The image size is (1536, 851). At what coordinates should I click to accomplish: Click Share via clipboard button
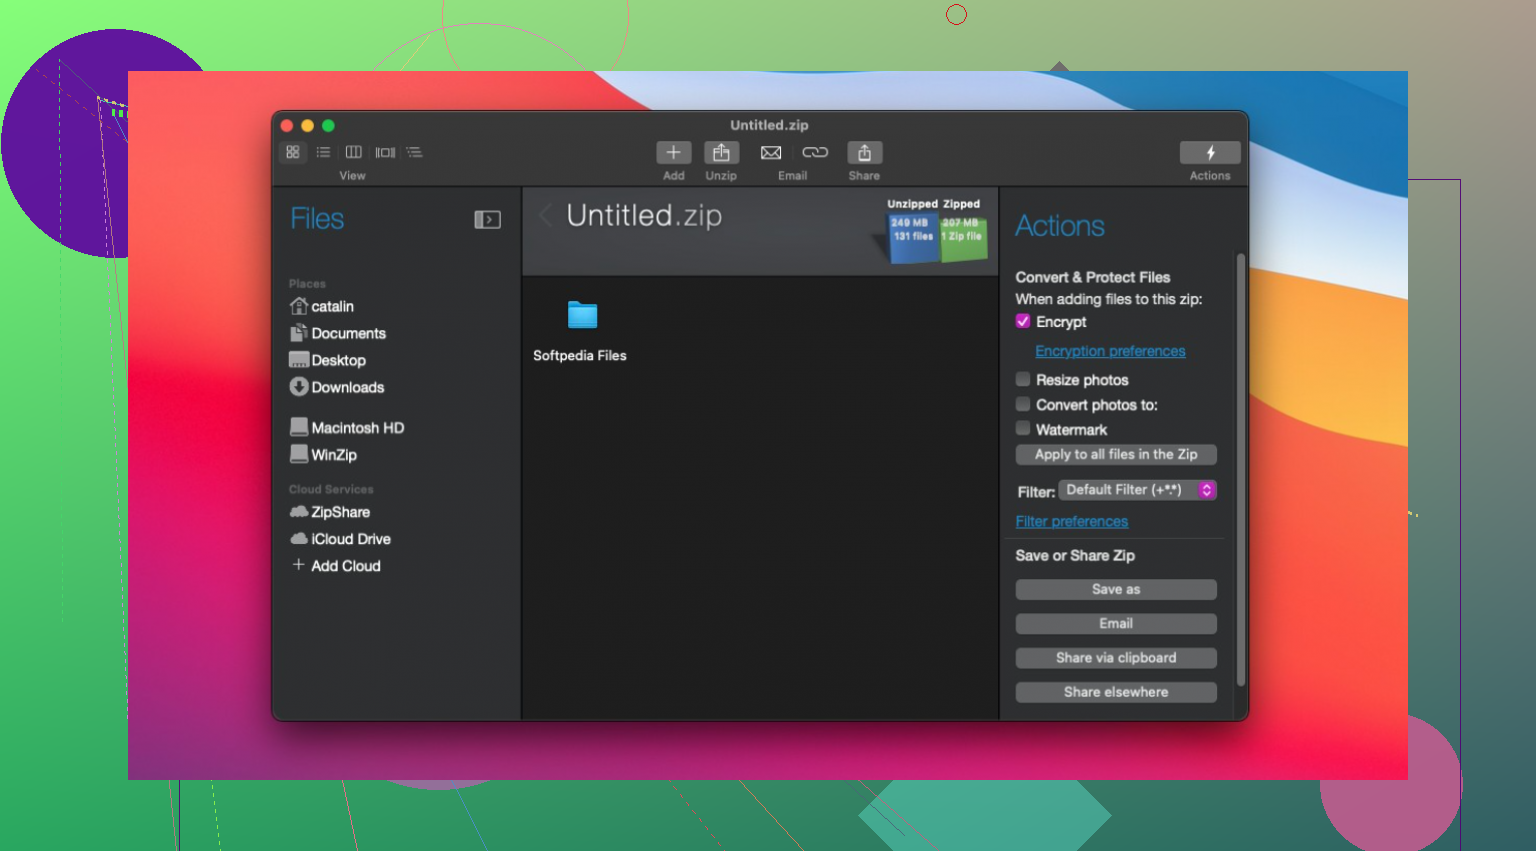(x=1116, y=657)
